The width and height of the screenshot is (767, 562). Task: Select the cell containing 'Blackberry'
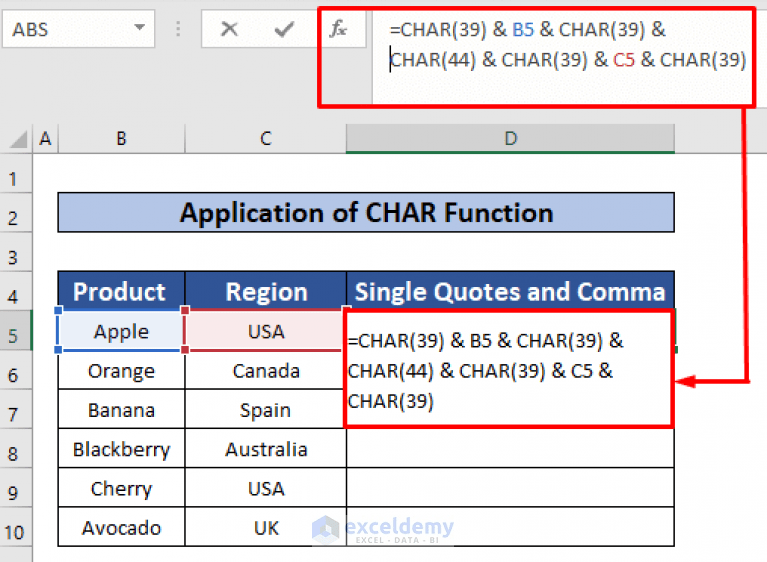click(121, 449)
